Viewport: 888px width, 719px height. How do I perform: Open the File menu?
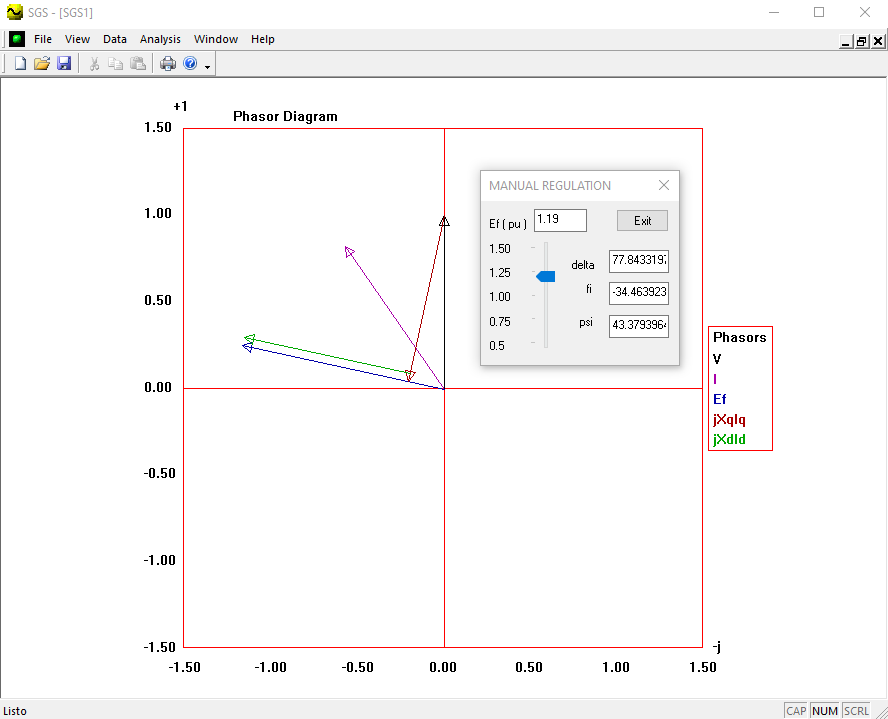(43, 39)
